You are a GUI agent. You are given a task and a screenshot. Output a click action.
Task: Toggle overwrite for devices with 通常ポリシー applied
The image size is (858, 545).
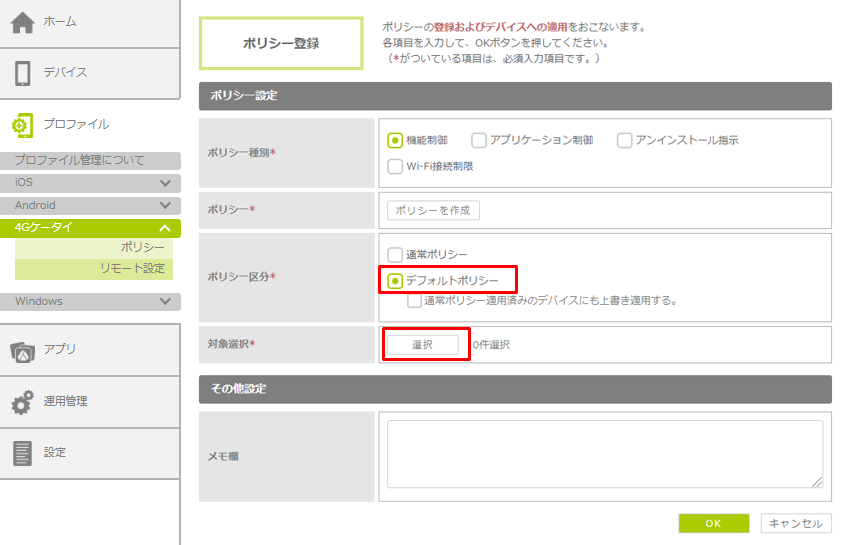[x=414, y=300]
